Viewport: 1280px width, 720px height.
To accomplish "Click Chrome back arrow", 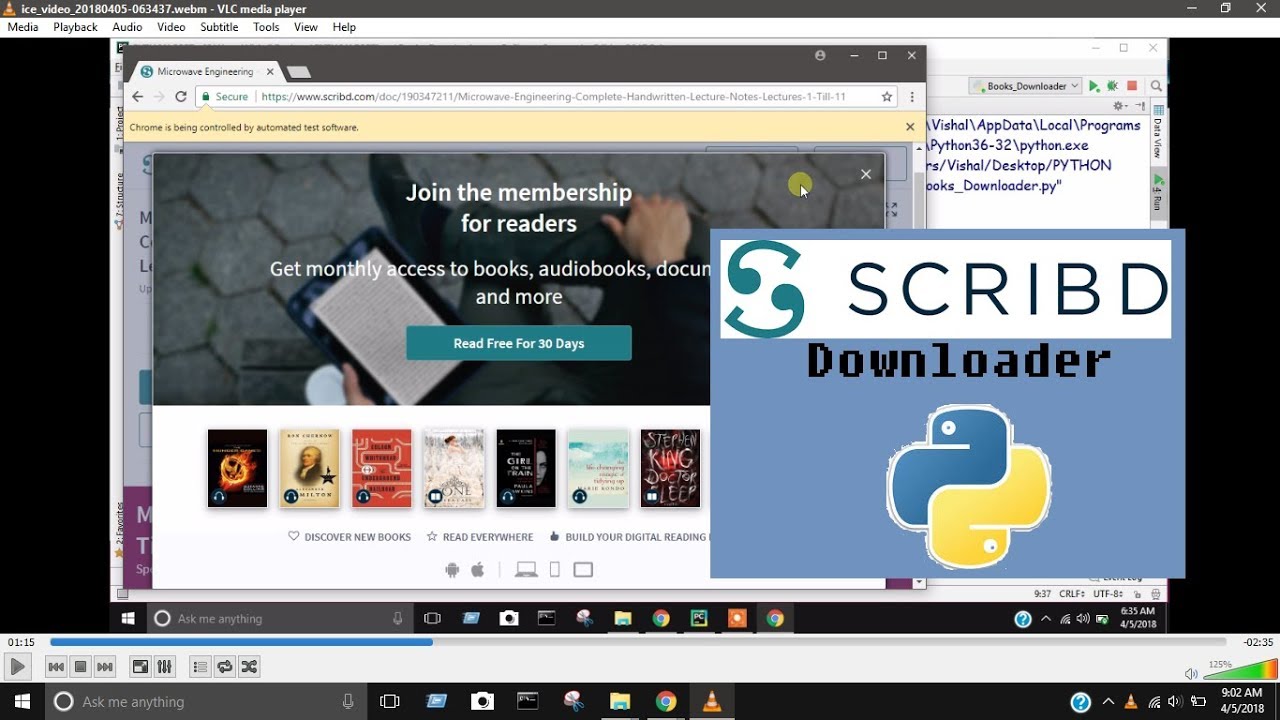I will (x=137, y=97).
